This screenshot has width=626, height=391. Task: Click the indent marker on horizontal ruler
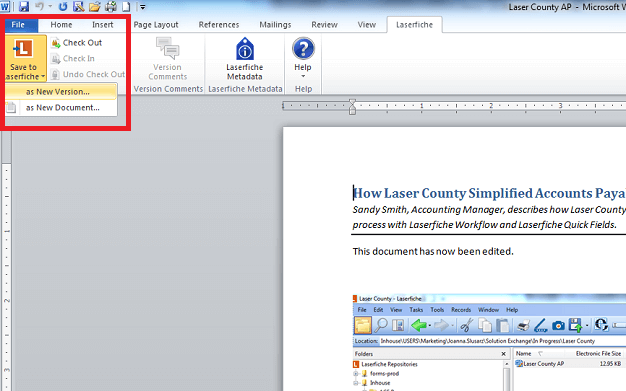(352, 107)
